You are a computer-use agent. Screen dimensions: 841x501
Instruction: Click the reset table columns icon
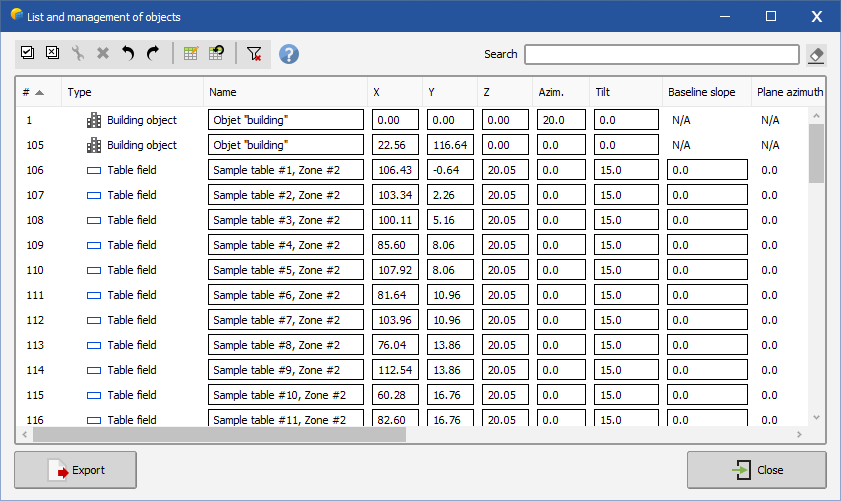click(x=216, y=54)
